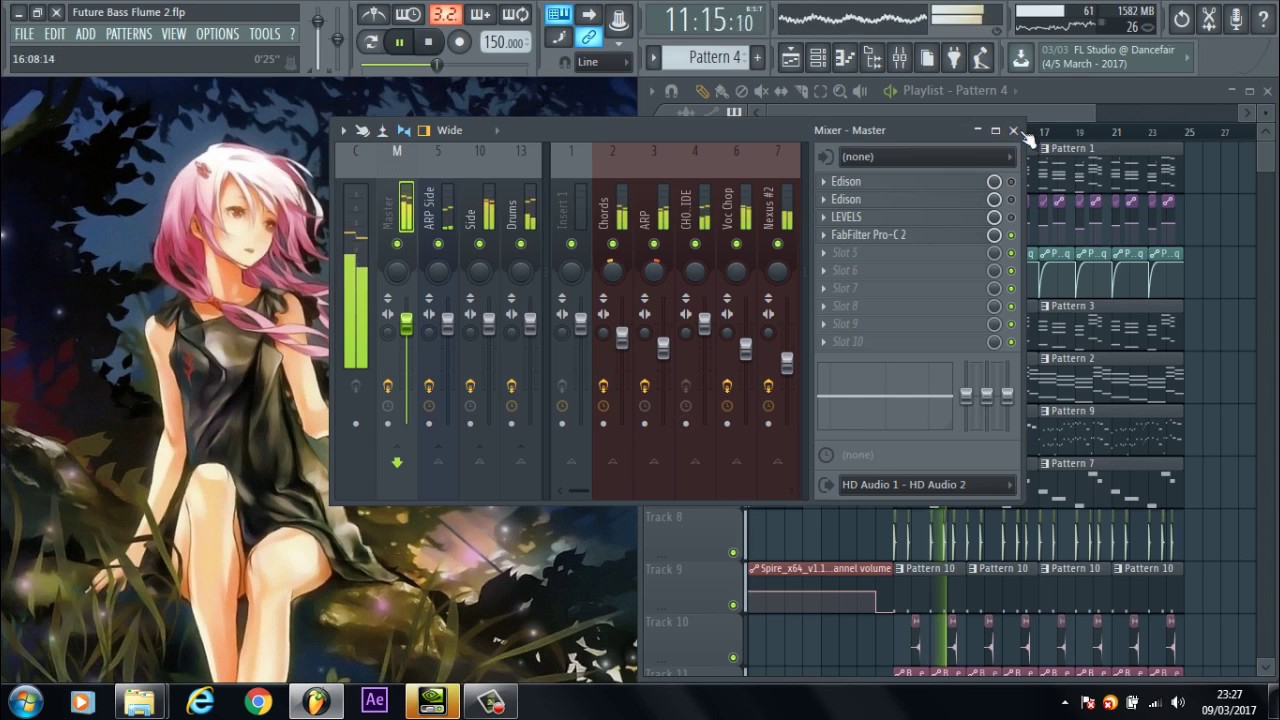Select the mute tool in Playlist toolbar
Image resolution: width=1280 pixels, height=720 pixels.
762,91
